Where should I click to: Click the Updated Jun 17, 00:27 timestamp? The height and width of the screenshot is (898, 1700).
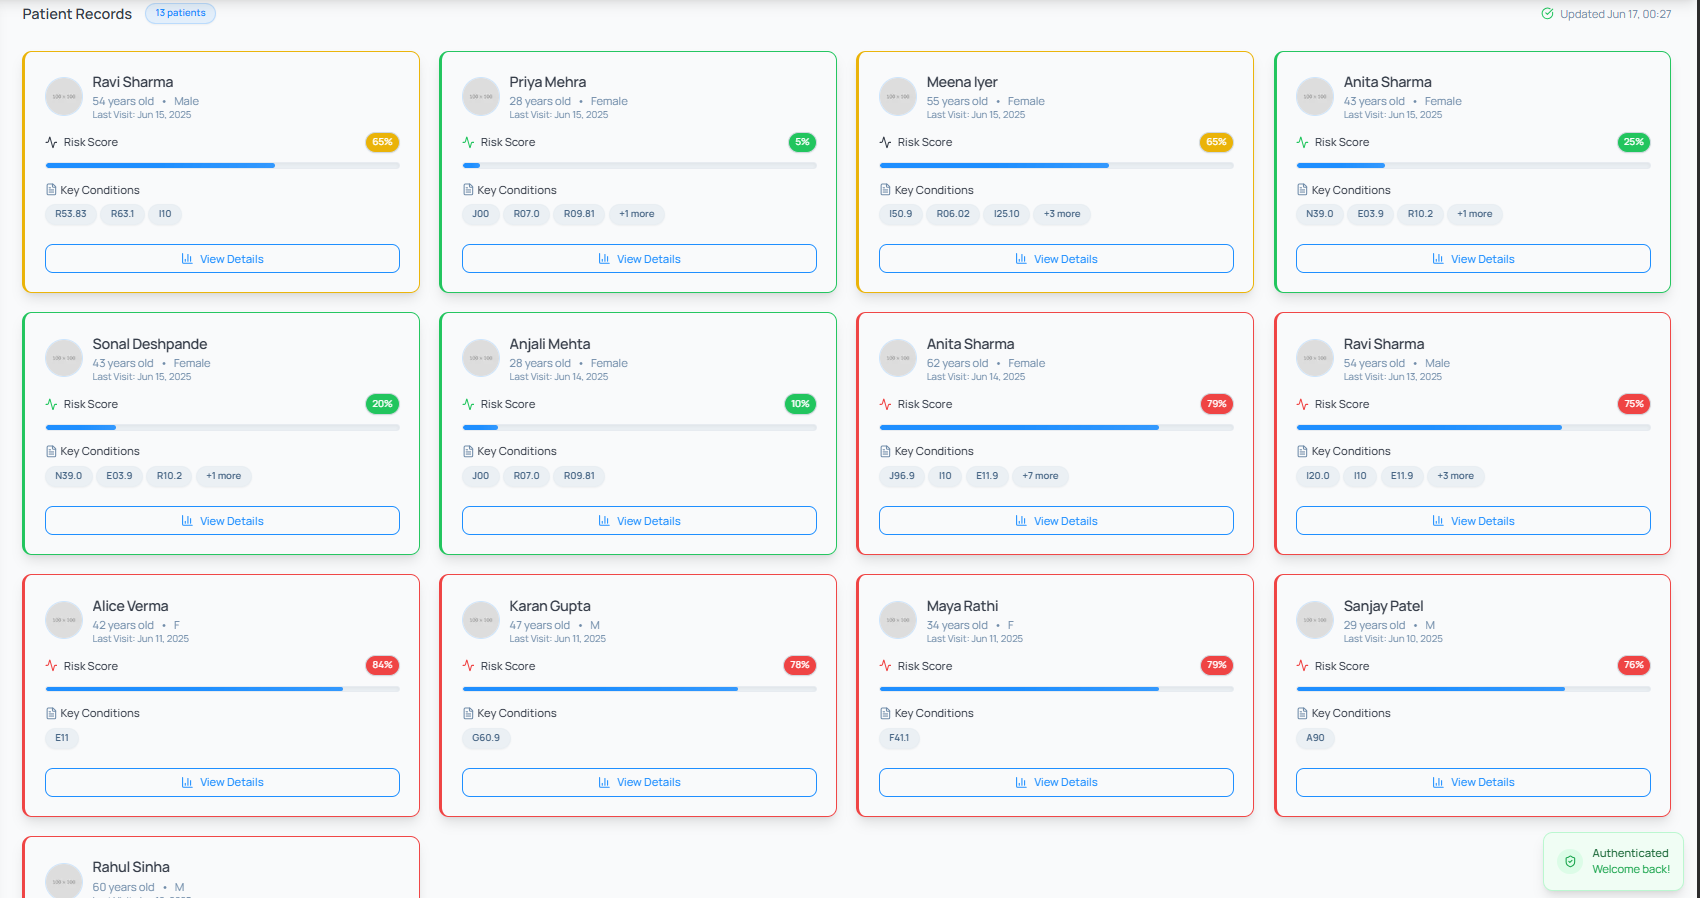[1615, 14]
